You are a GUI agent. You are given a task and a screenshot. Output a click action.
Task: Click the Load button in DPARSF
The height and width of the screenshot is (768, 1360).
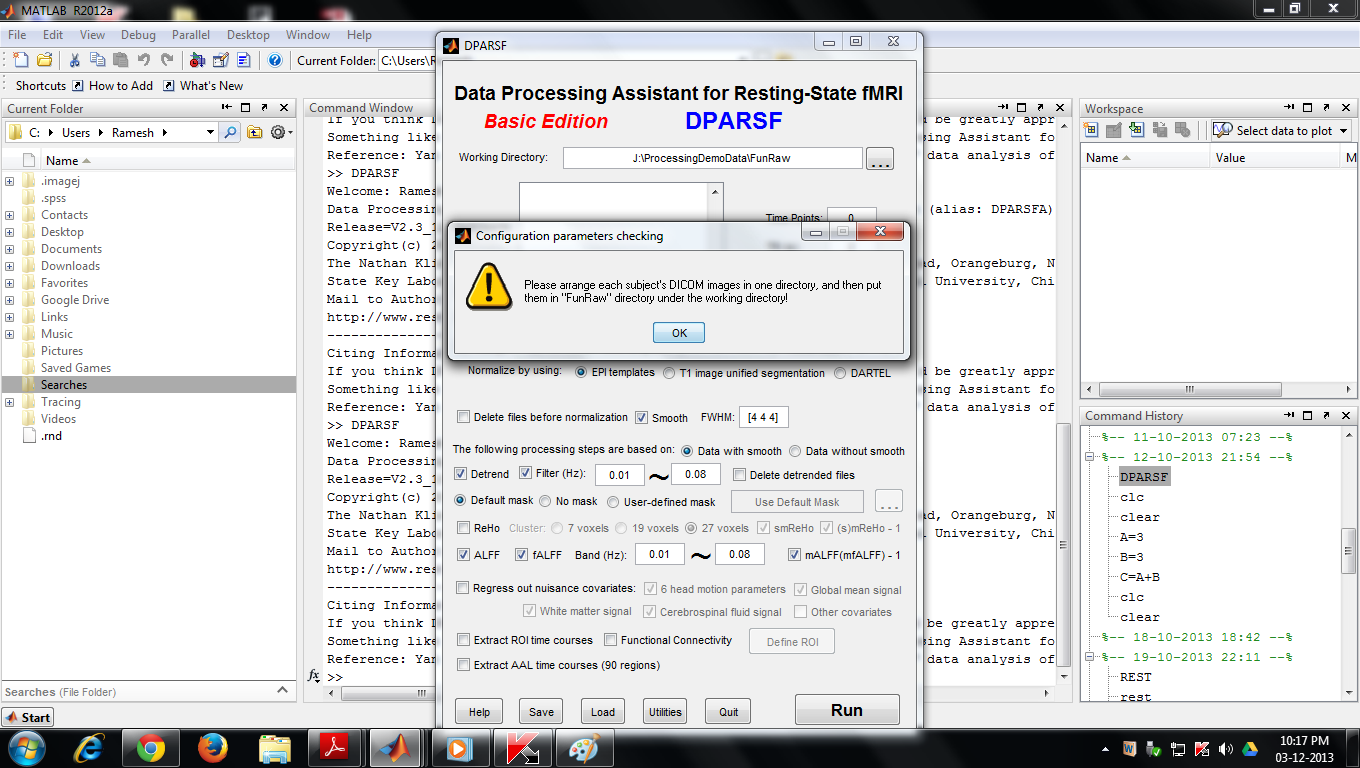pyautogui.click(x=603, y=712)
